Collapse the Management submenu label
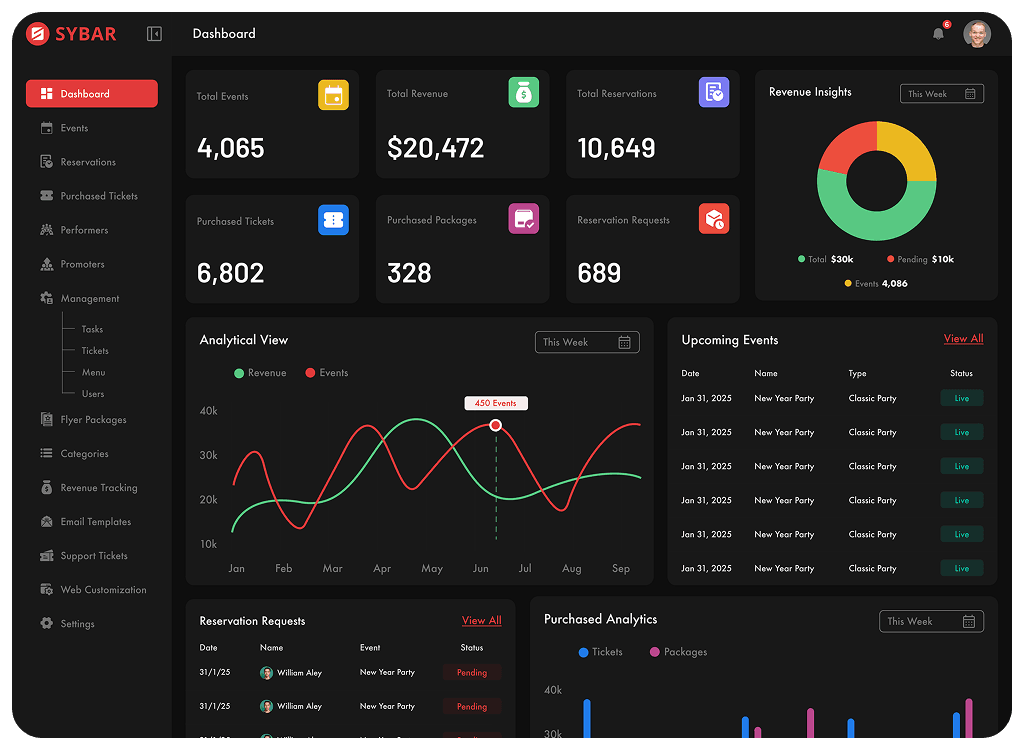This screenshot has height=750, width=1024. click(90, 299)
